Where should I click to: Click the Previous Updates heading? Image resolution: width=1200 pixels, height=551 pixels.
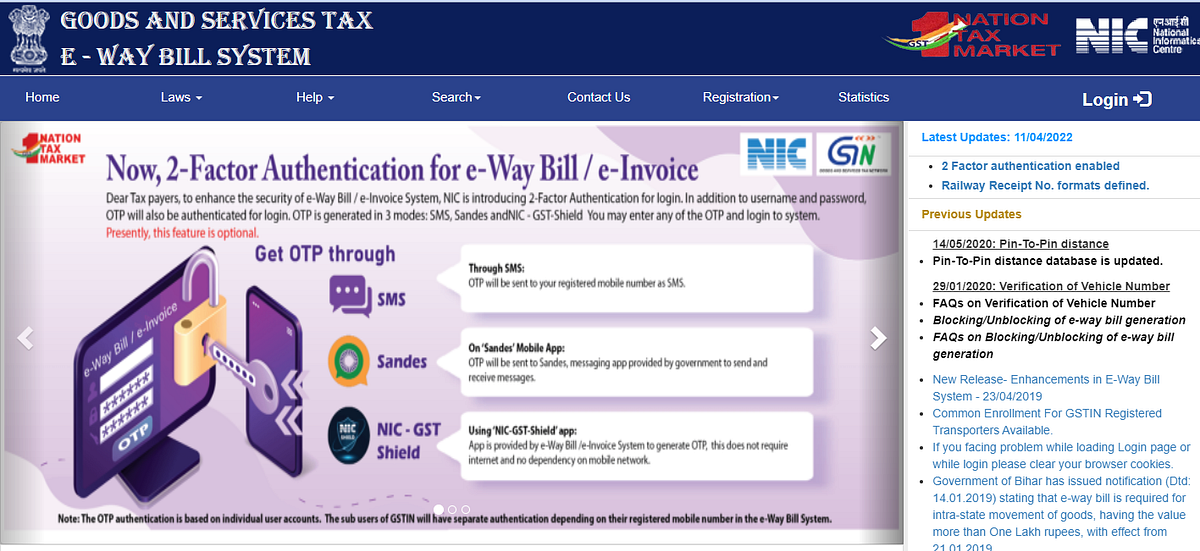click(971, 214)
